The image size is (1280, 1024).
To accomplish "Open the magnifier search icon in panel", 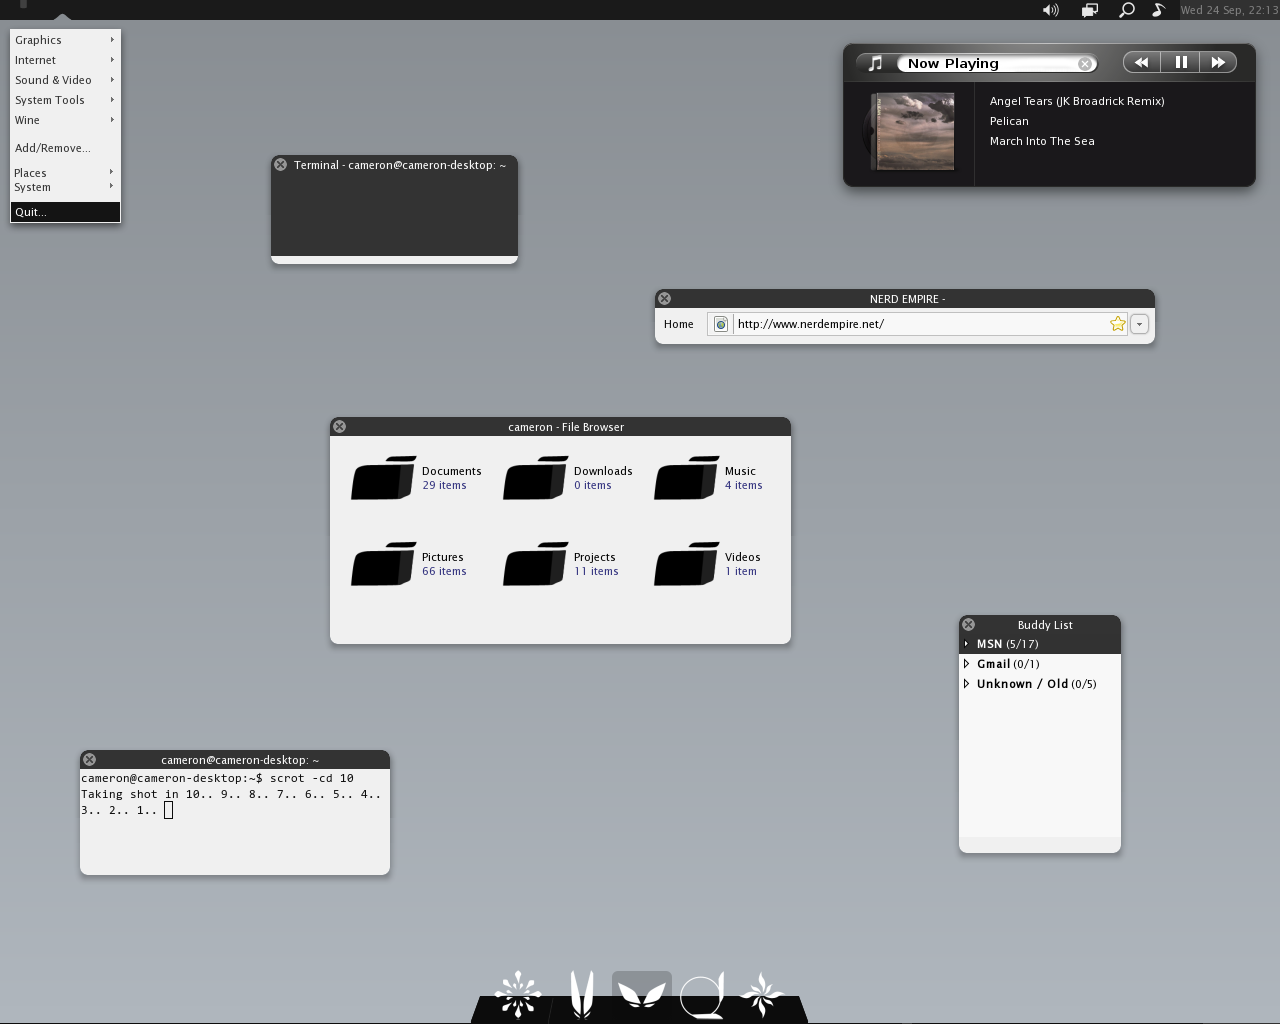I will (x=1126, y=10).
